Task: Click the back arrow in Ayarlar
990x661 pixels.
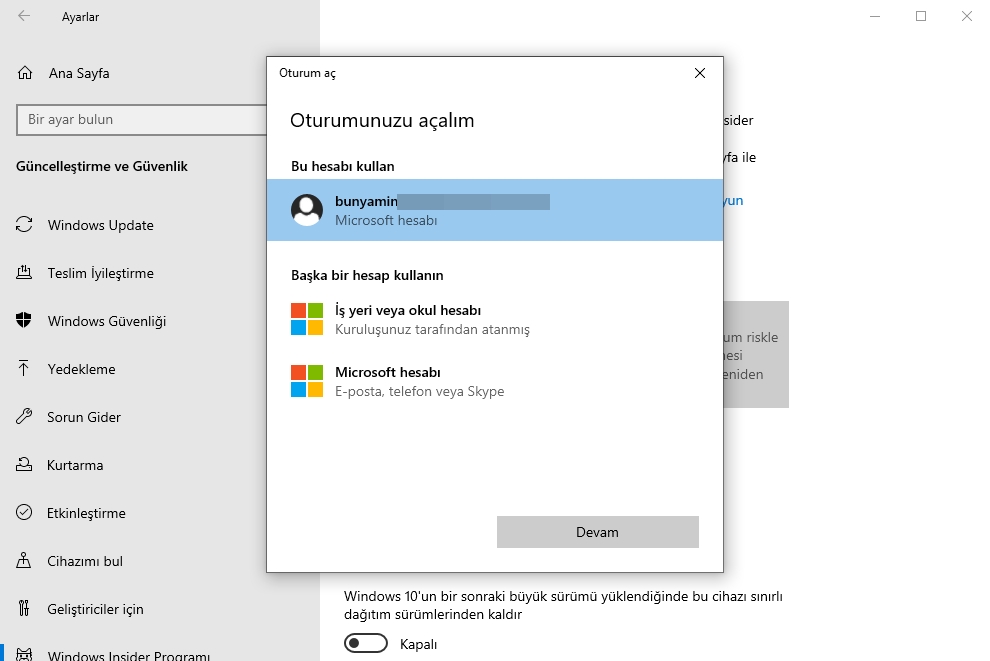Action: point(21,16)
